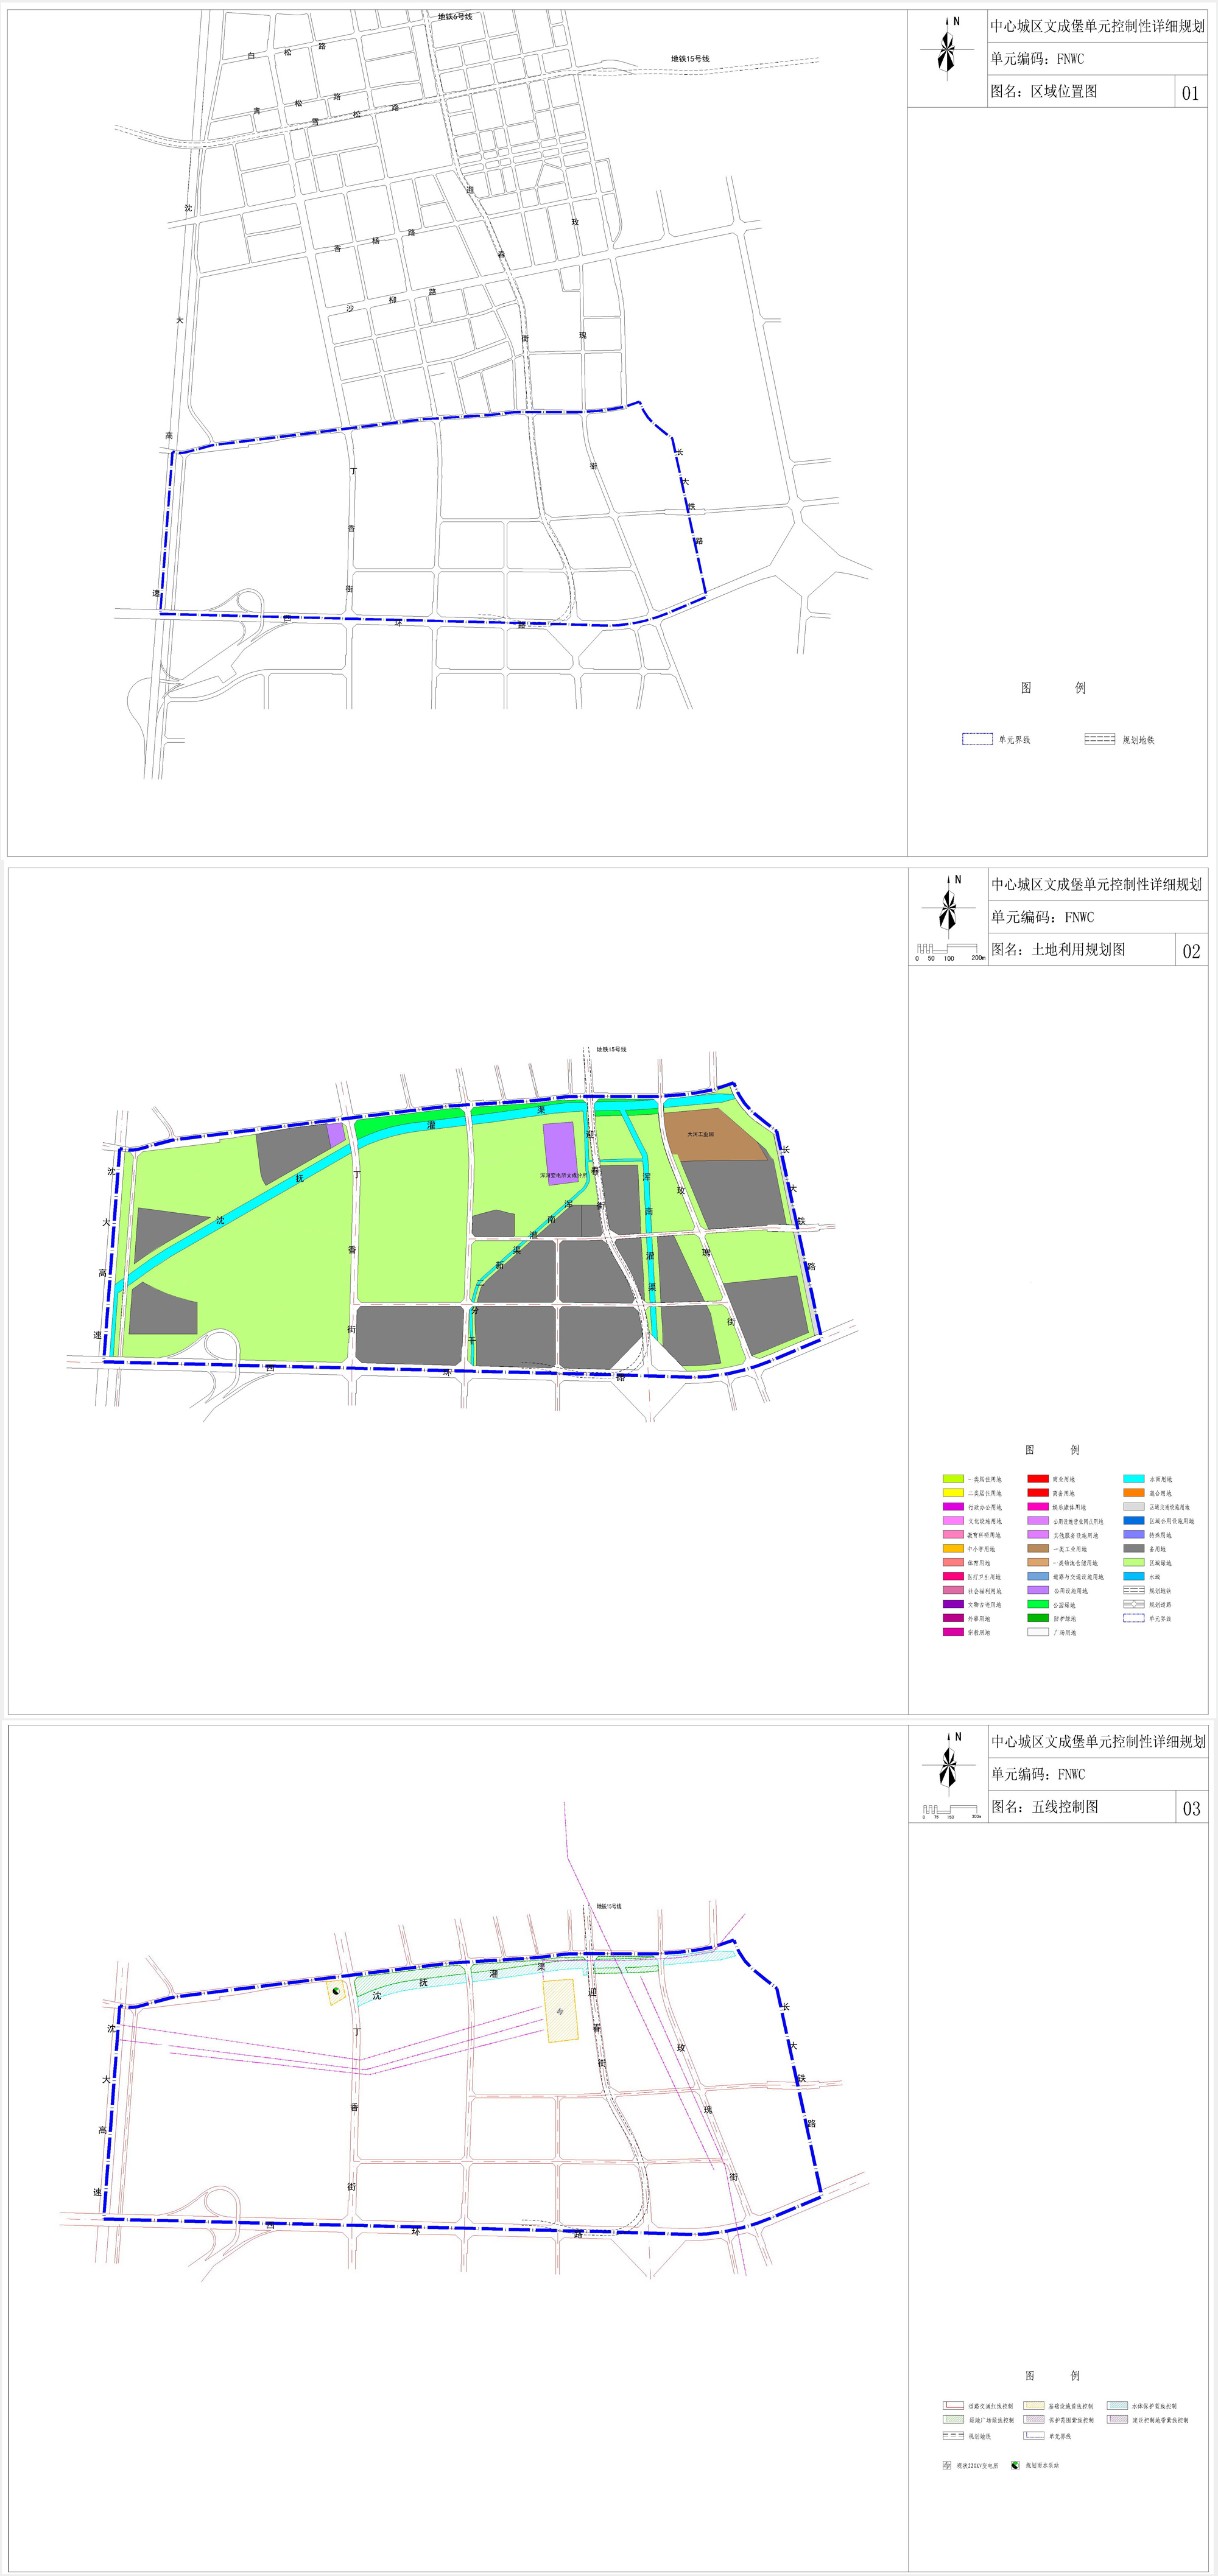Click the cyan 水面用地 legend swatch
Image resolution: width=1218 pixels, height=2576 pixels.
[x=1133, y=1478]
